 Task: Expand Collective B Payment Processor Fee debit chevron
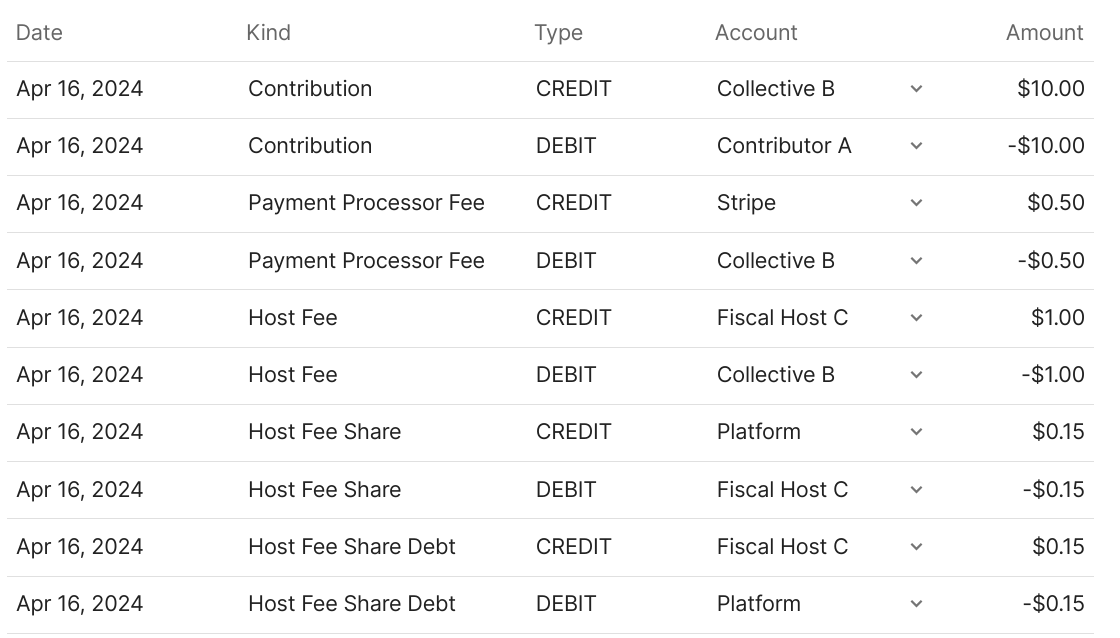click(916, 261)
